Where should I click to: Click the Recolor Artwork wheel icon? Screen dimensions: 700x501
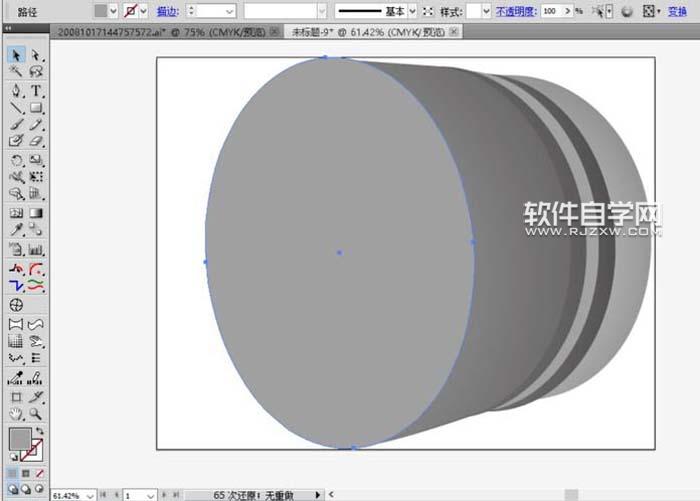pyautogui.click(x=627, y=12)
